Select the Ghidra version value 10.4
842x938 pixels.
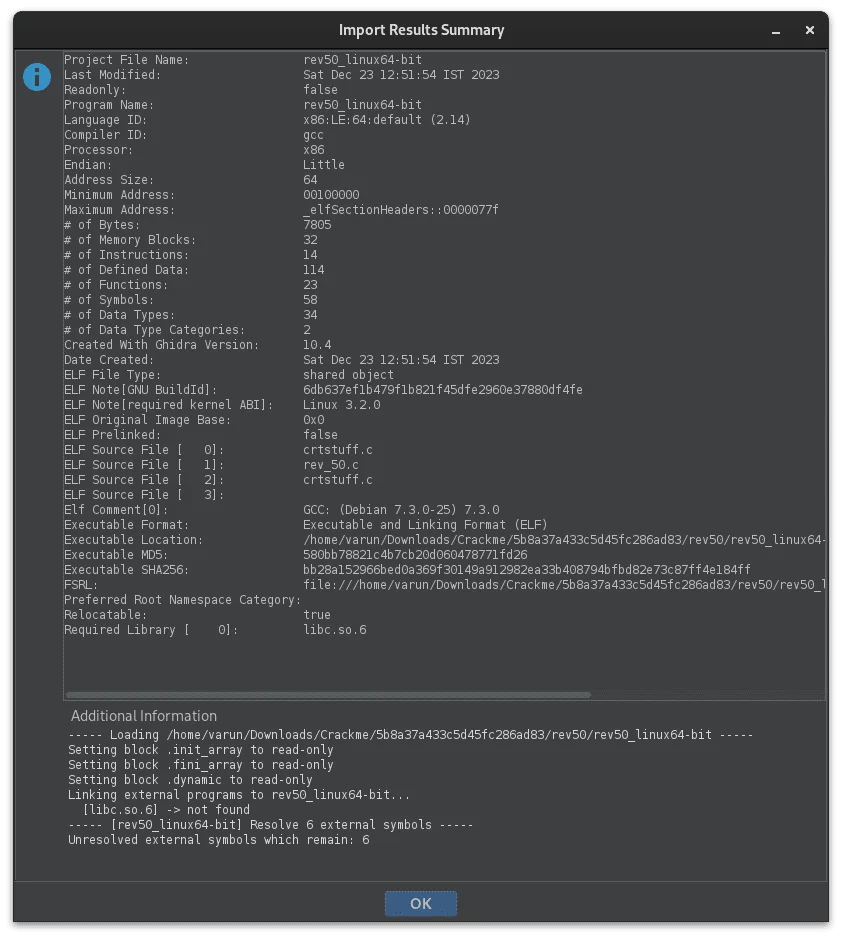pos(317,345)
